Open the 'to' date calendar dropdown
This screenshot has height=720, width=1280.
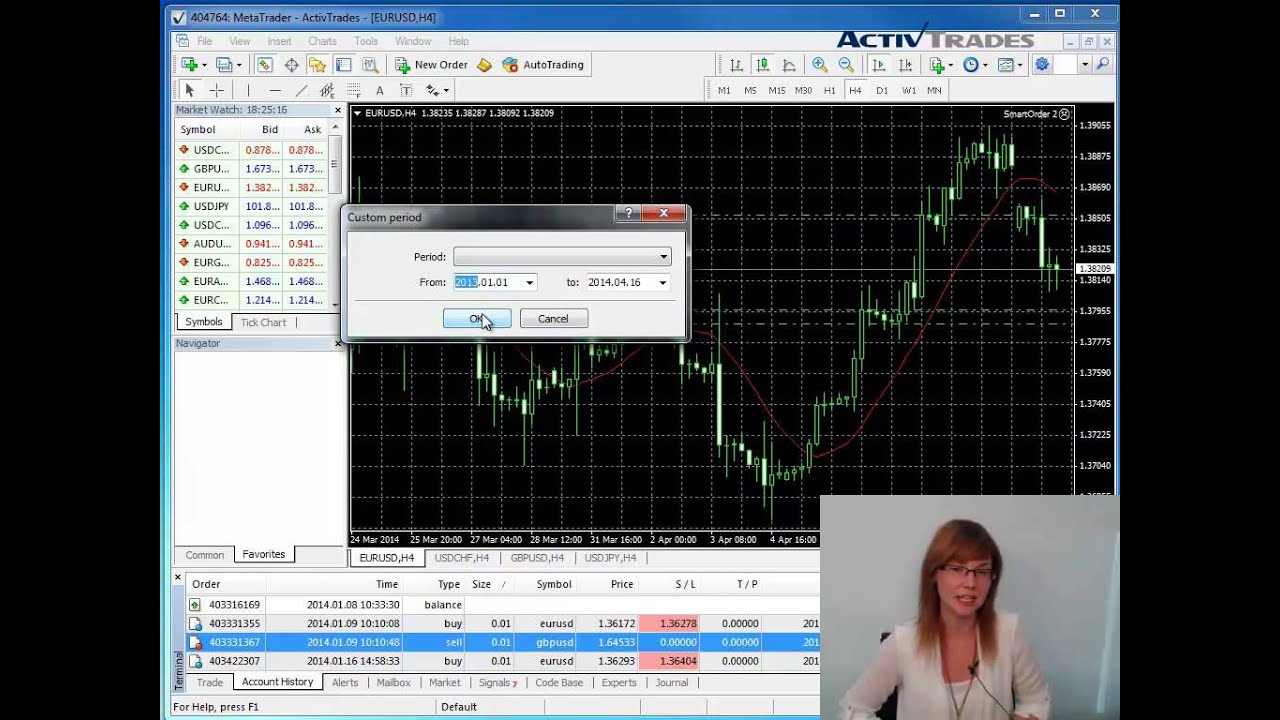tap(662, 283)
